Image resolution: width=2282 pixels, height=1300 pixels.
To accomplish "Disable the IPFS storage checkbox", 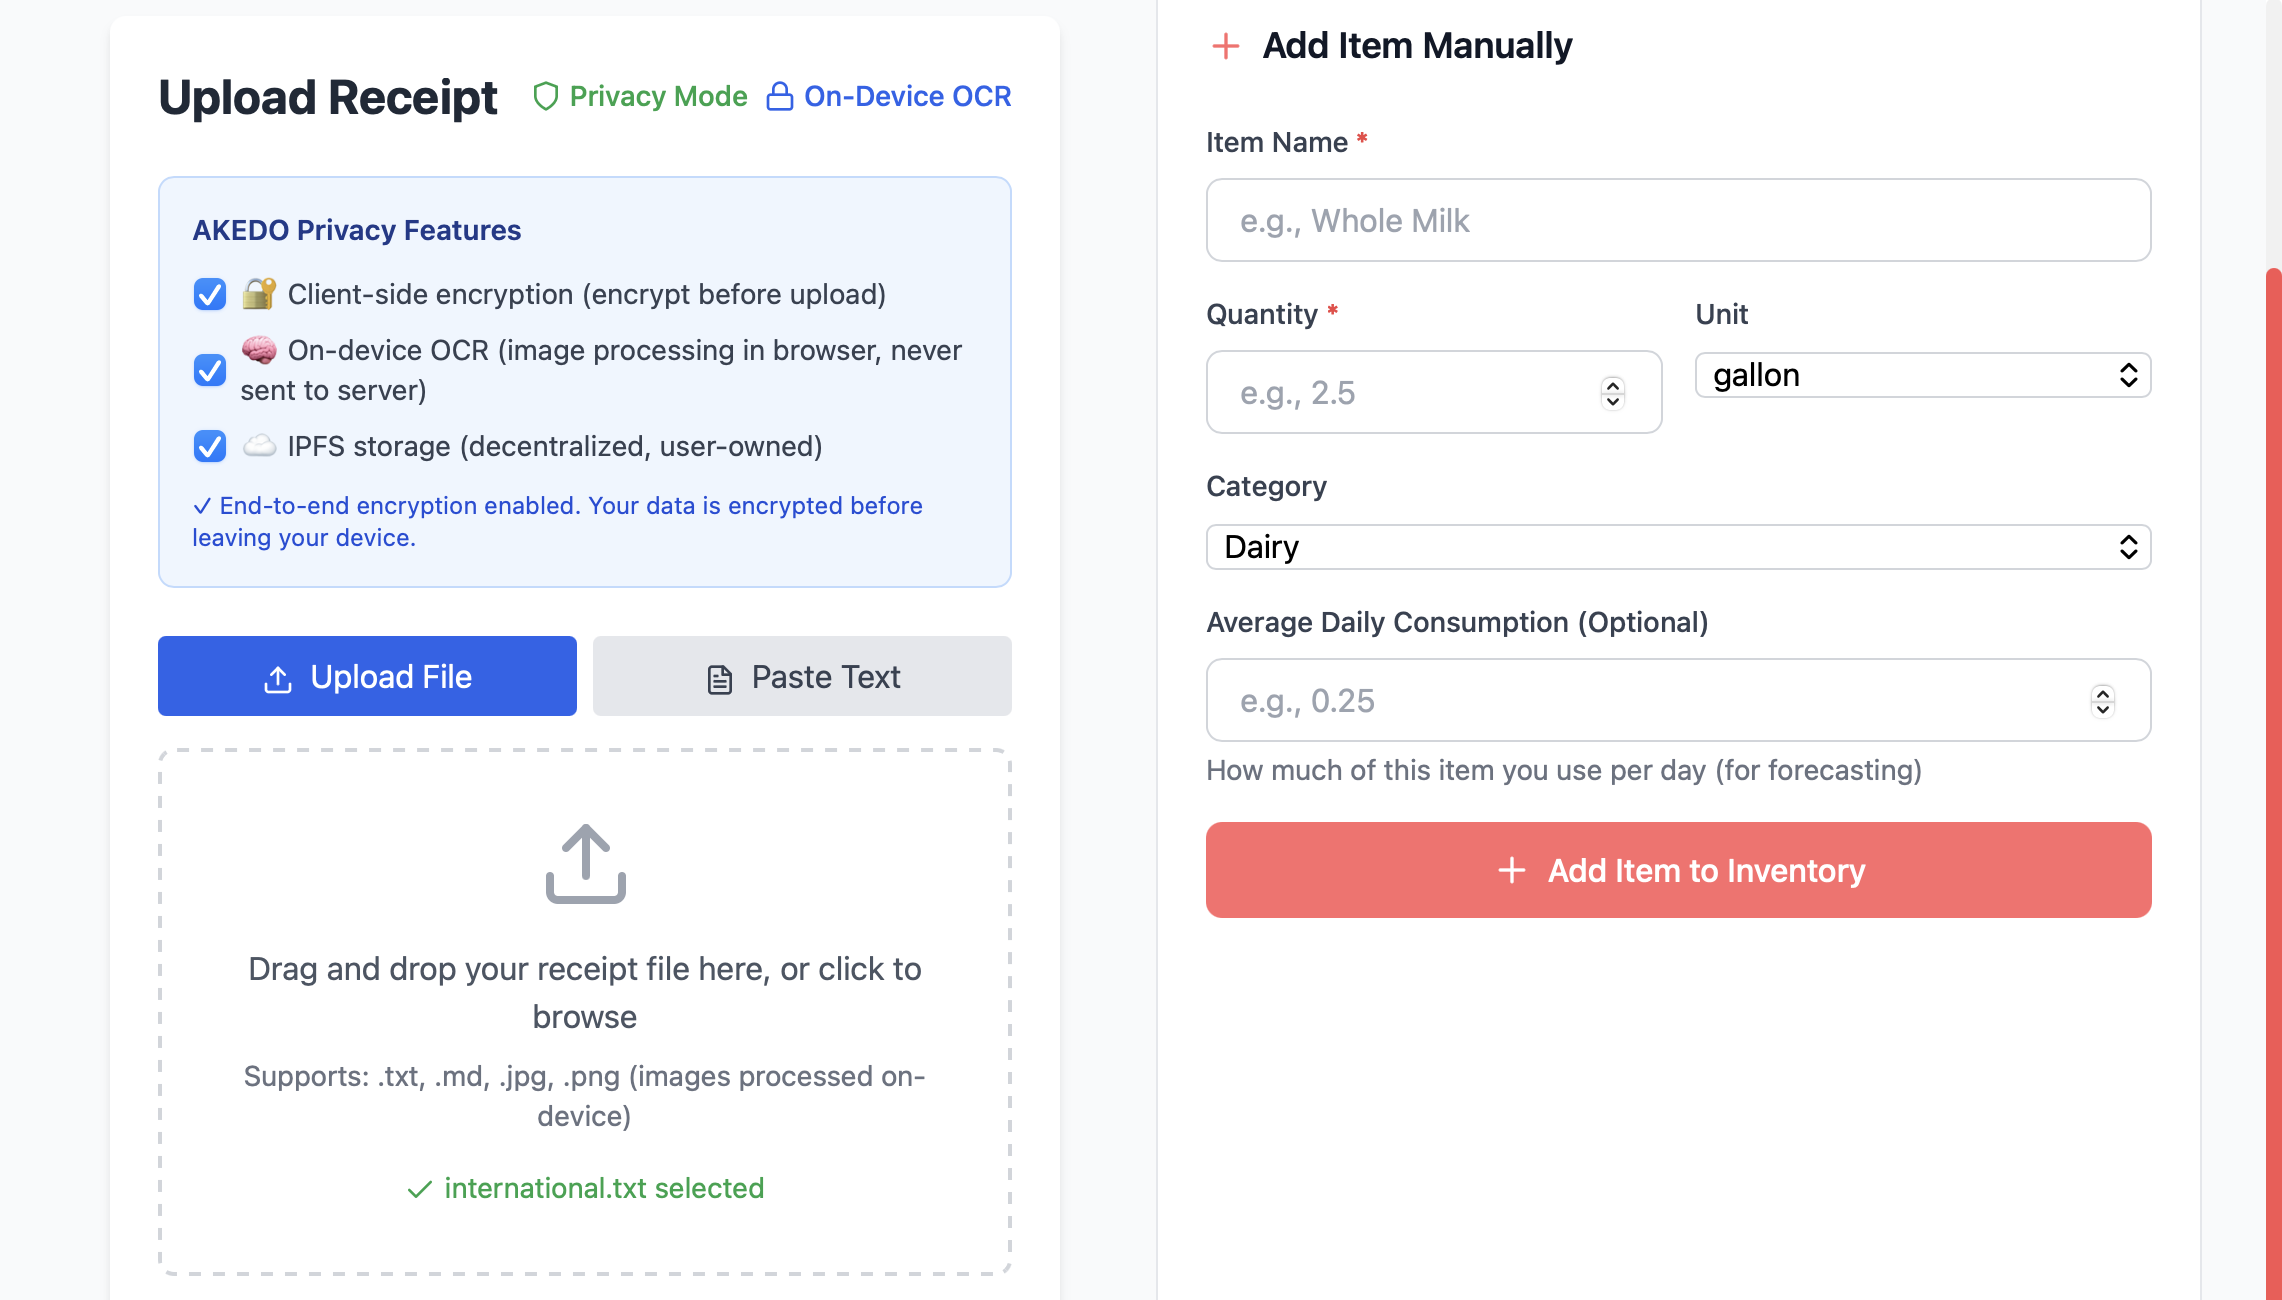I will [210, 446].
